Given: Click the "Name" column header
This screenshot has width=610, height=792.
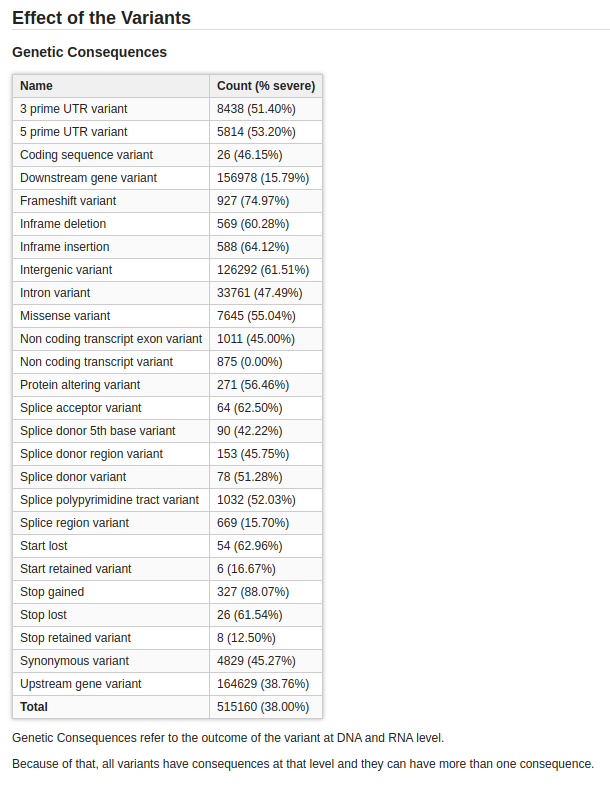Looking at the screenshot, I should 37,86.
